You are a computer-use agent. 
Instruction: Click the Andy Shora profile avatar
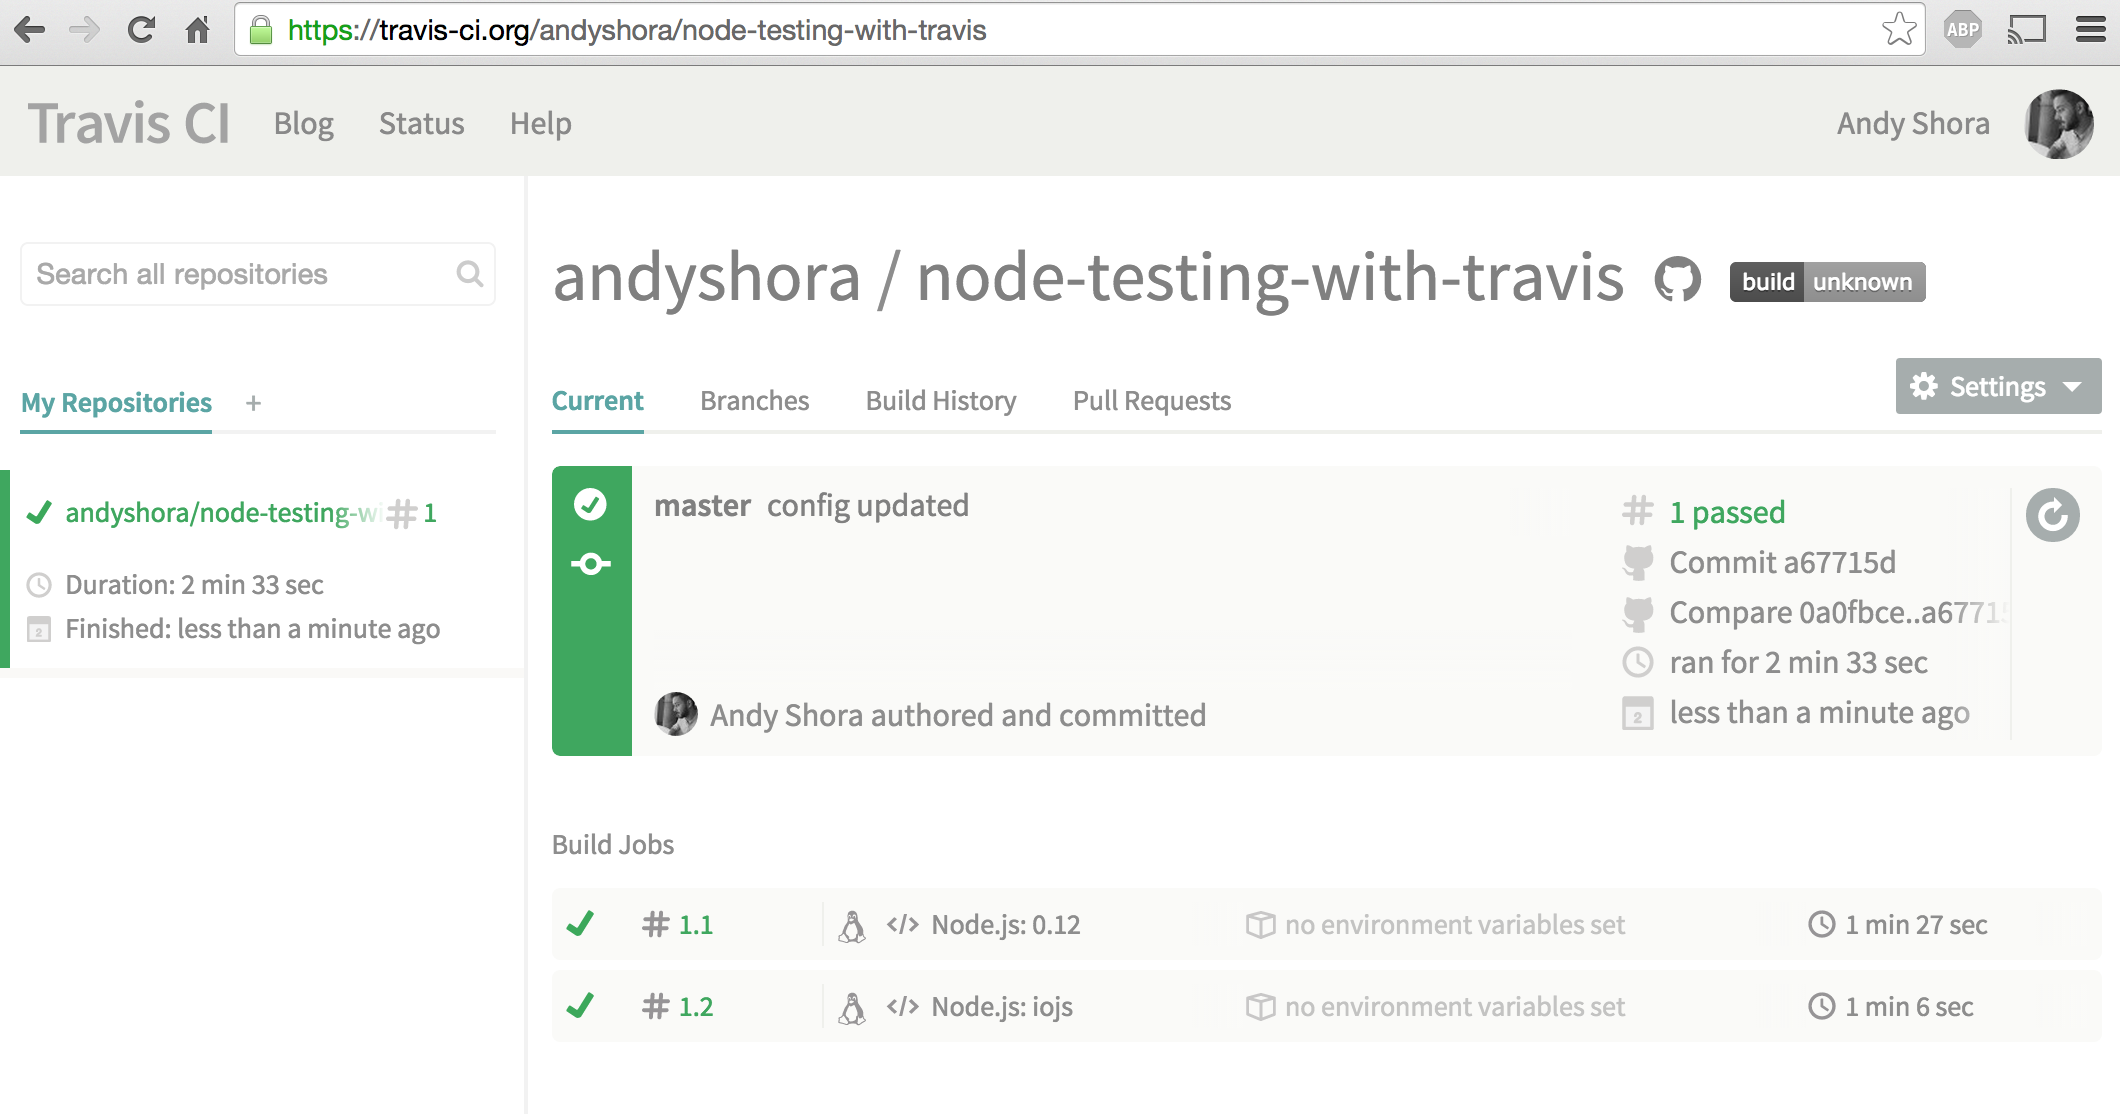(2058, 124)
